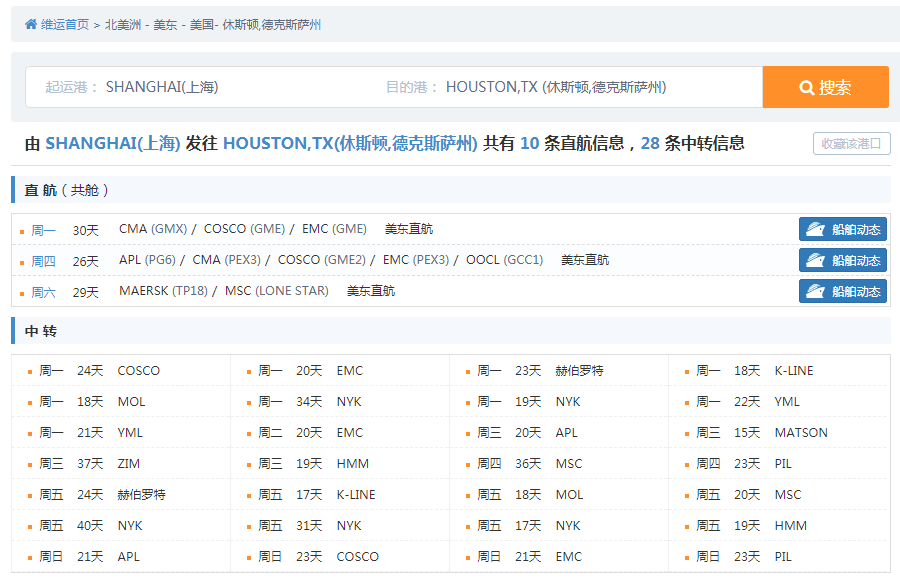Click the orange 搜索 button
Screen dimensions: 900x579
(825, 87)
